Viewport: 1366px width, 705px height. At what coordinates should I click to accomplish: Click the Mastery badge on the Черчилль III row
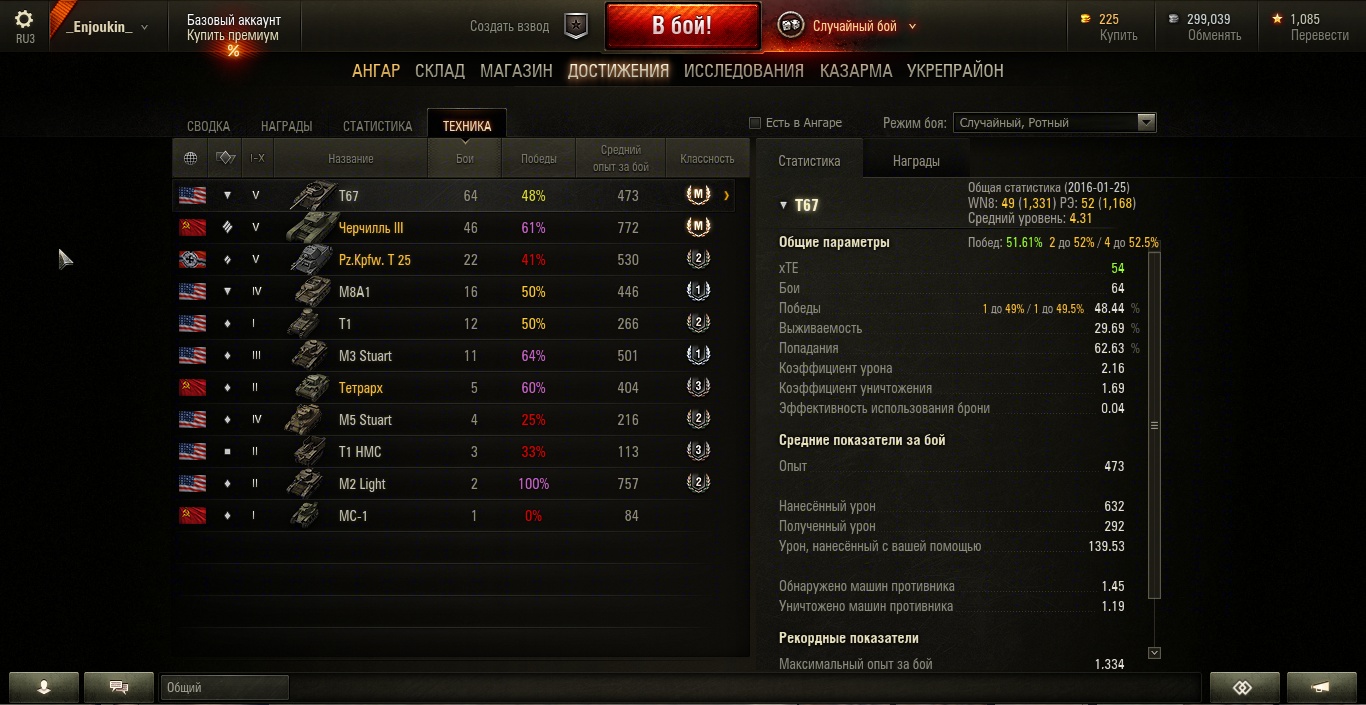697,227
